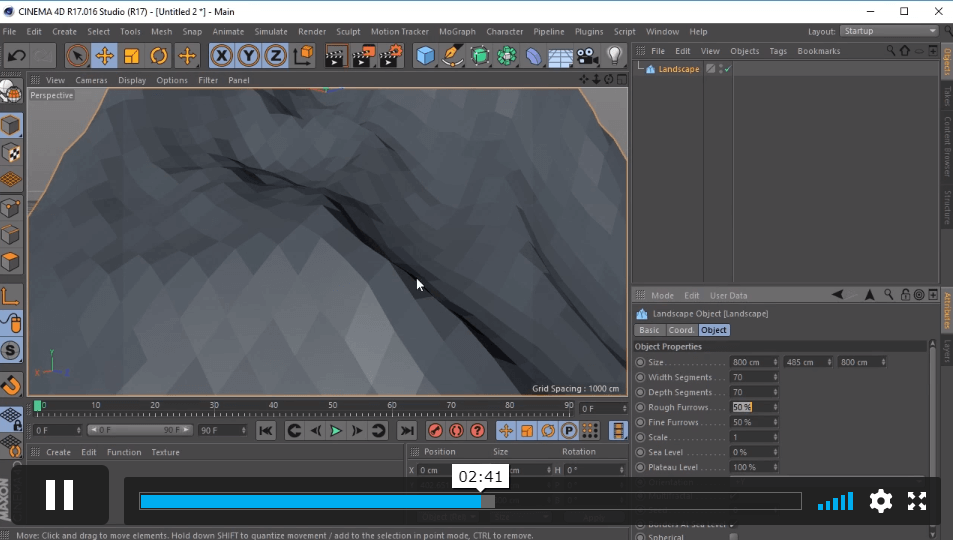Switch to the Coord. tab

point(681,330)
